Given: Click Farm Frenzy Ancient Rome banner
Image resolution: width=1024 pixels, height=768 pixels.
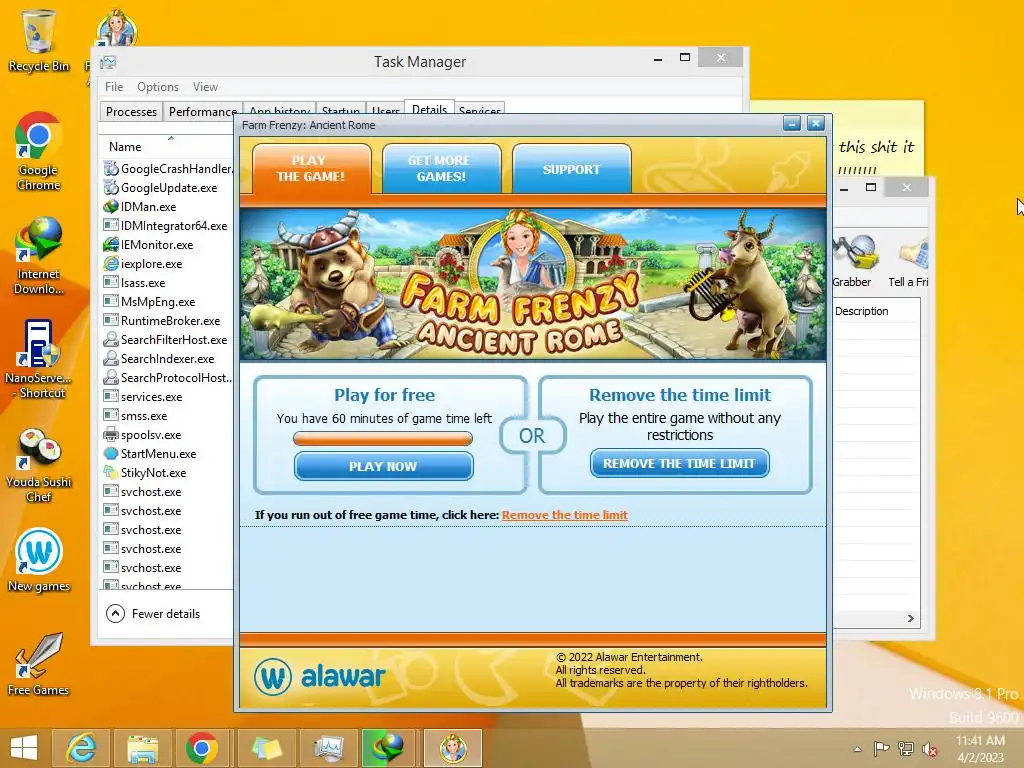Looking at the screenshot, I should point(532,284).
